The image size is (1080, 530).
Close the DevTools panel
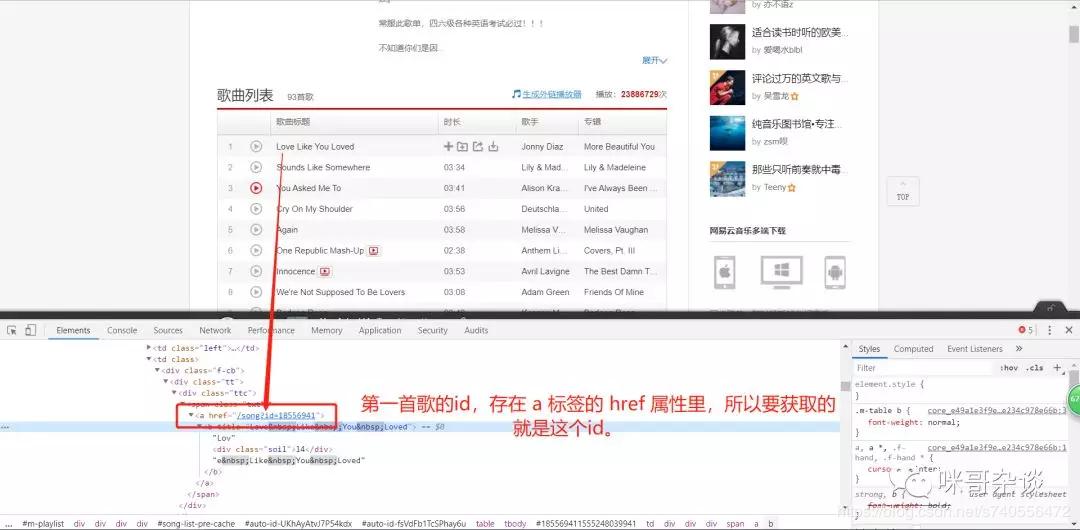pos(1069,330)
